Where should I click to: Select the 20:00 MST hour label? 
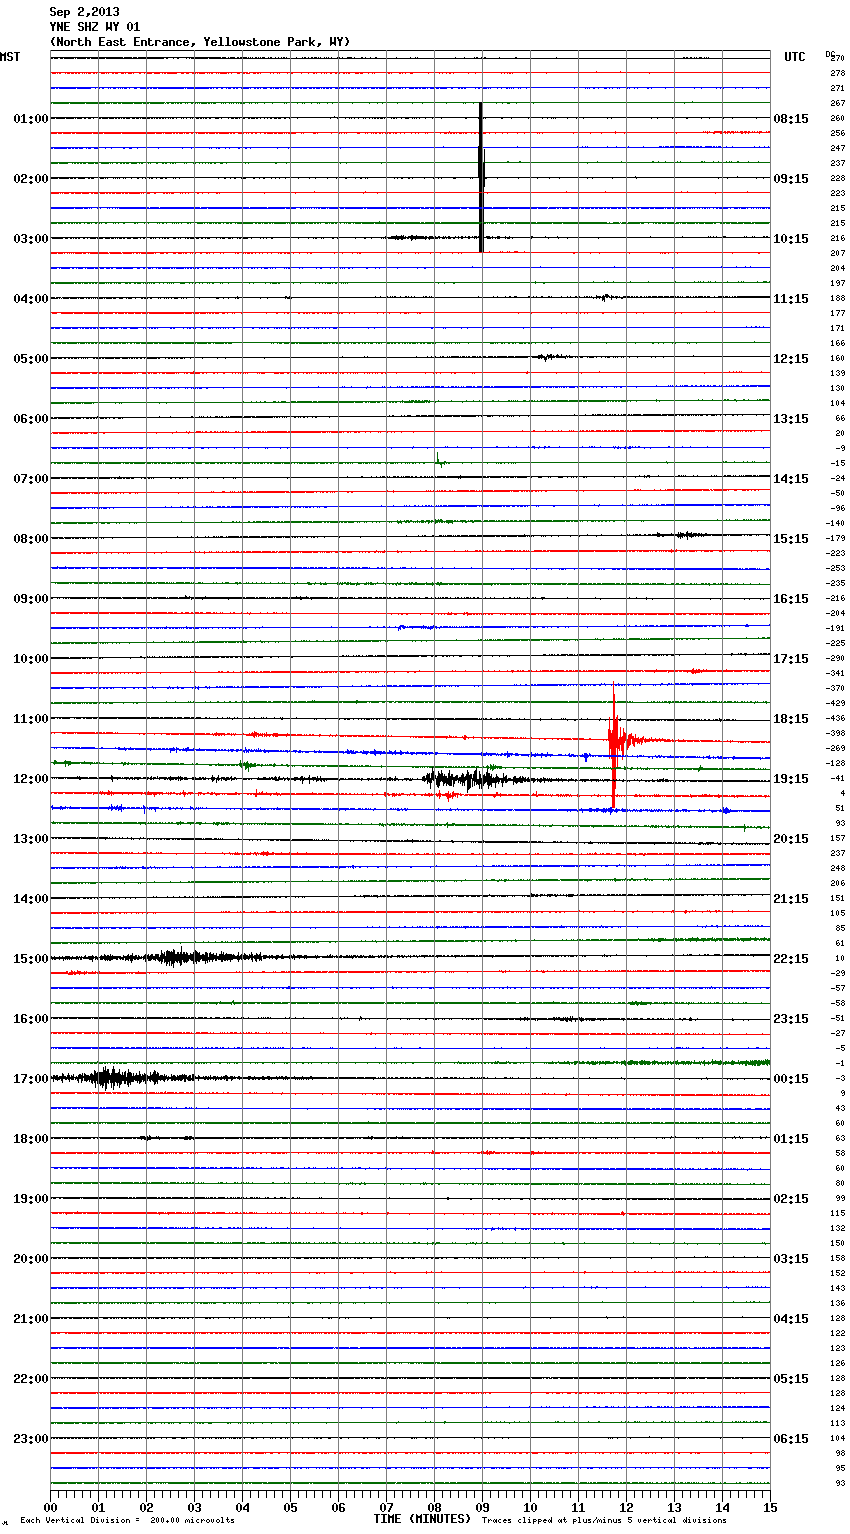pos(31,1259)
